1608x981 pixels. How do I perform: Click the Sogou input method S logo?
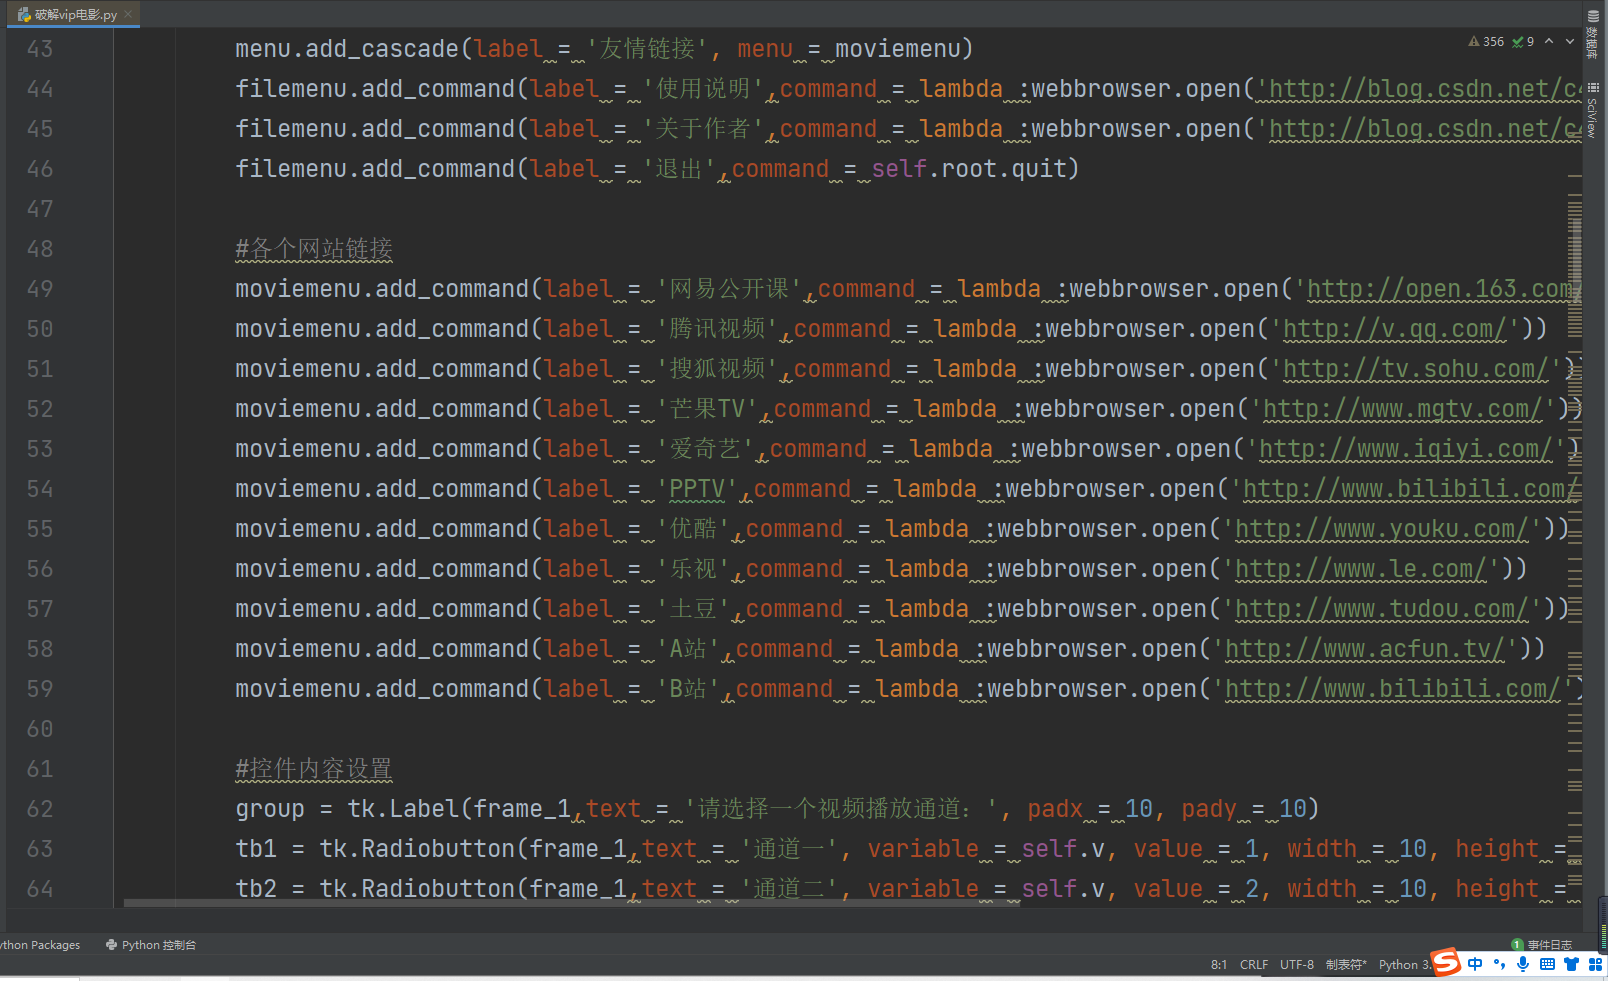coord(1446,963)
